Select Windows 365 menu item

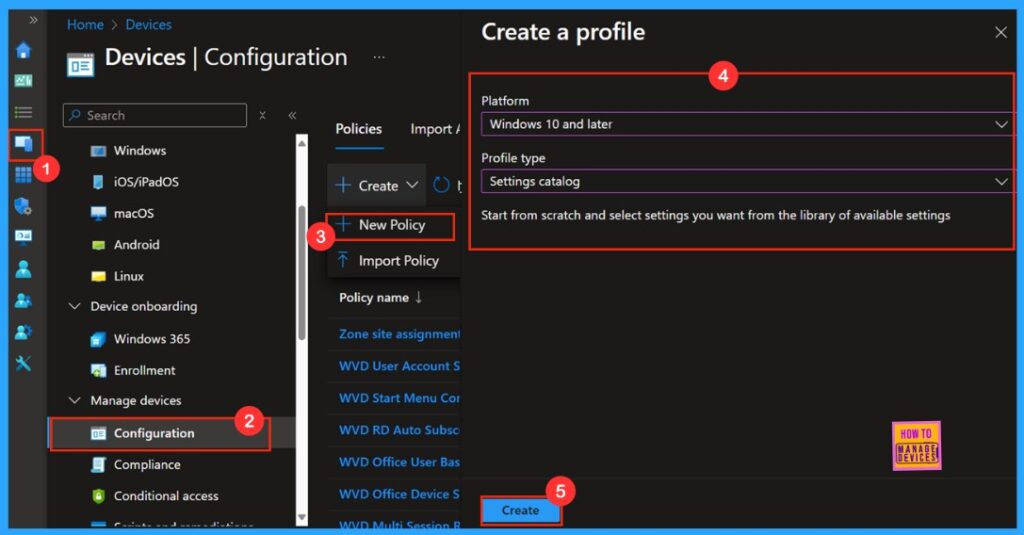[152, 339]
